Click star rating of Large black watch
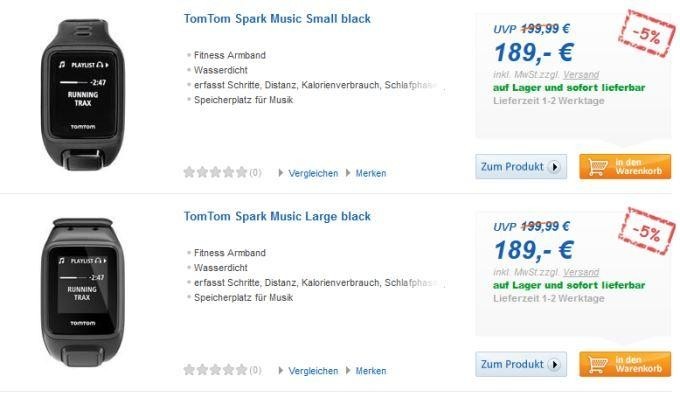The image size is (680, 397). pos(216,370)
